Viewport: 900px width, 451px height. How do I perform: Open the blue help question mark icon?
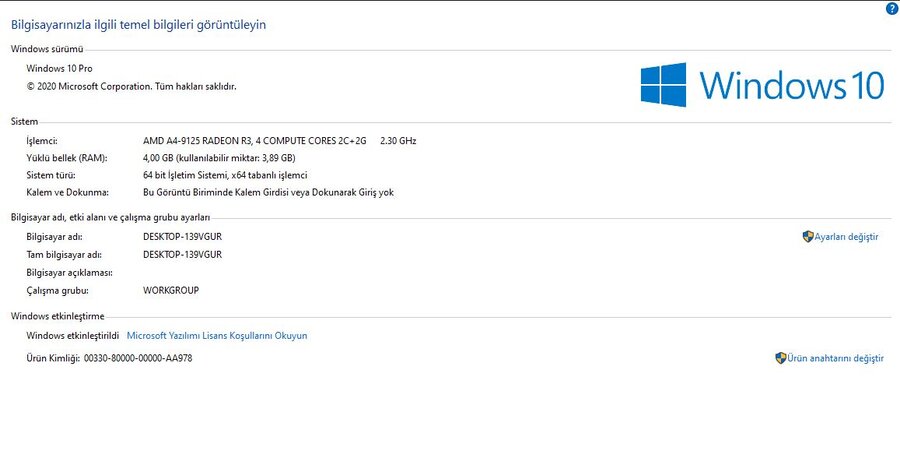coord(891,8)
